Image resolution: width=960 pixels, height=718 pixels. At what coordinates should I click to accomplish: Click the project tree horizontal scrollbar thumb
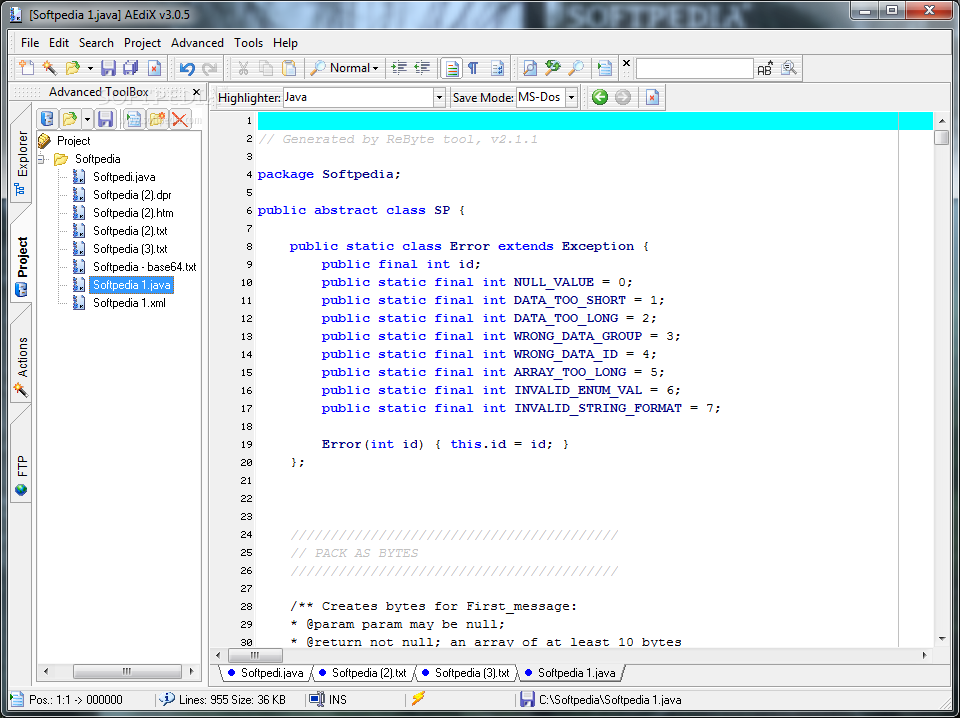(x=127, y=671)
